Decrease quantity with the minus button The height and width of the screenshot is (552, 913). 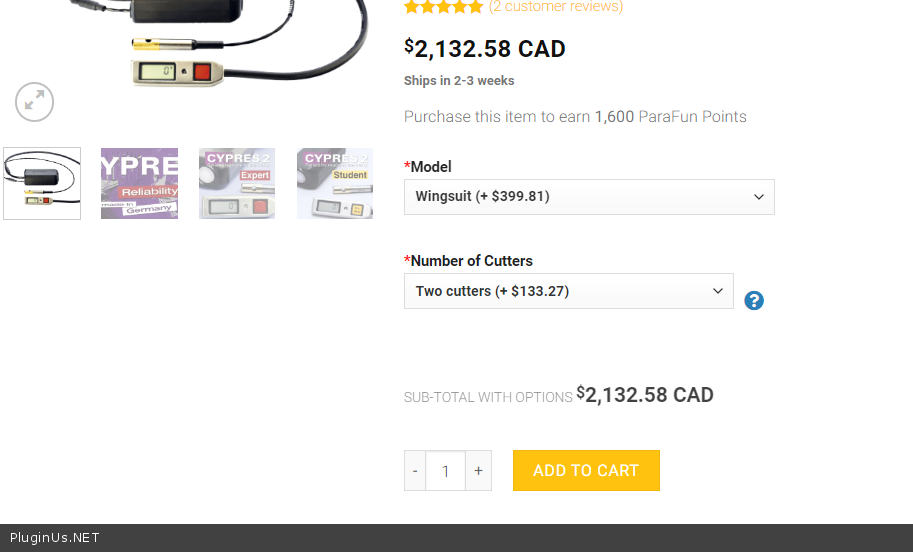coord(415,470)
